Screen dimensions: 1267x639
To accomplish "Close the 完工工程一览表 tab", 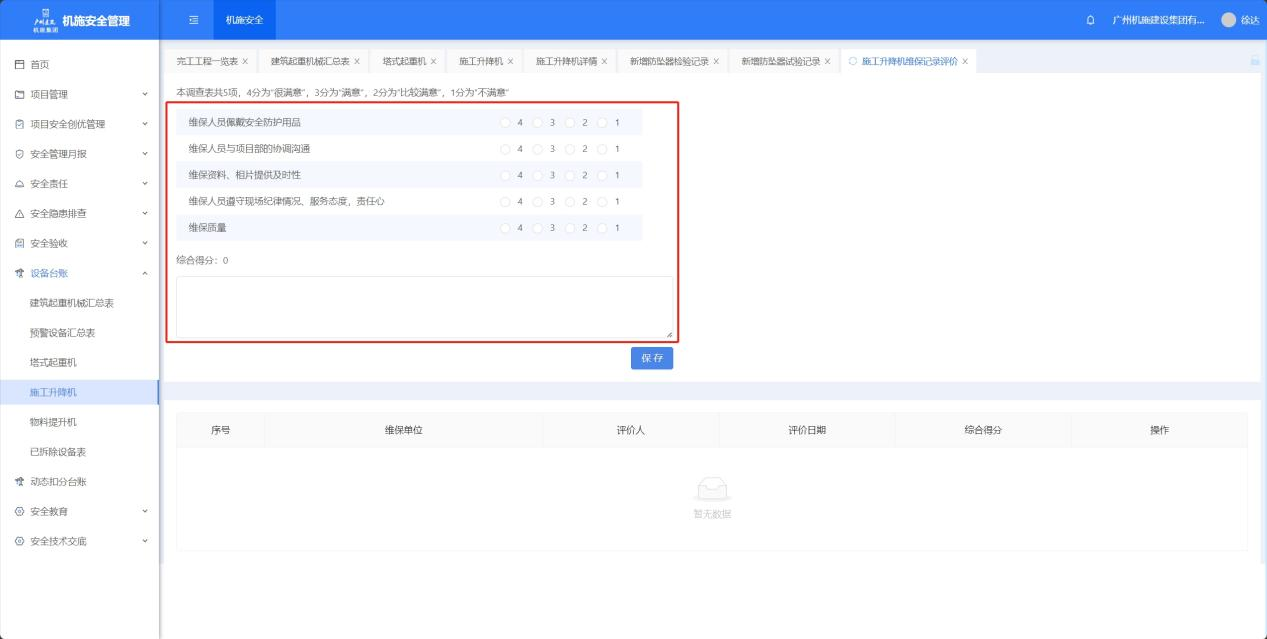I will tap(245, 62).
